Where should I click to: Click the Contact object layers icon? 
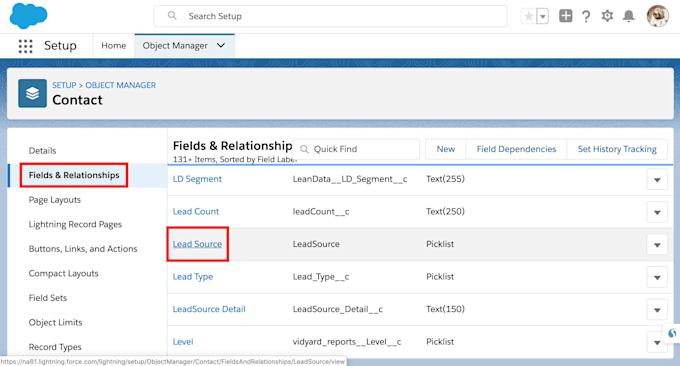tap(33, 93)
